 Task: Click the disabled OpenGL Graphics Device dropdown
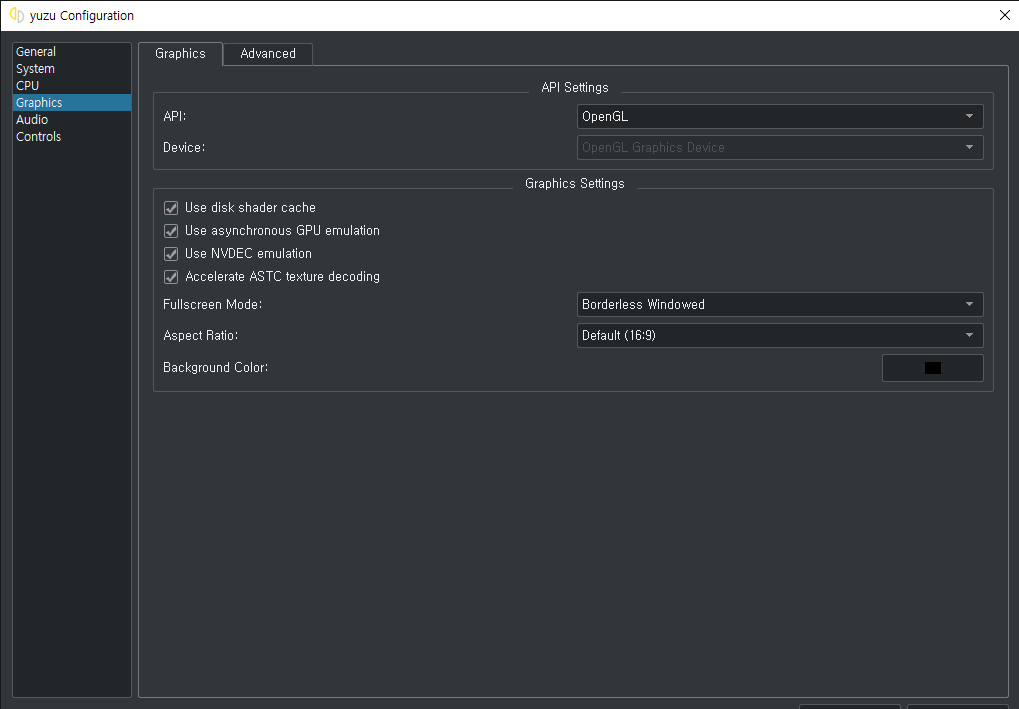[780, 148]
